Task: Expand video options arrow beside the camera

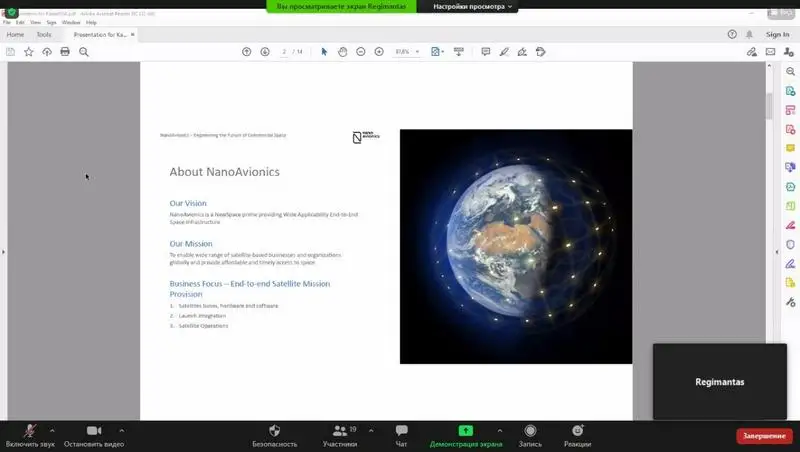Action: pos(121,431)
